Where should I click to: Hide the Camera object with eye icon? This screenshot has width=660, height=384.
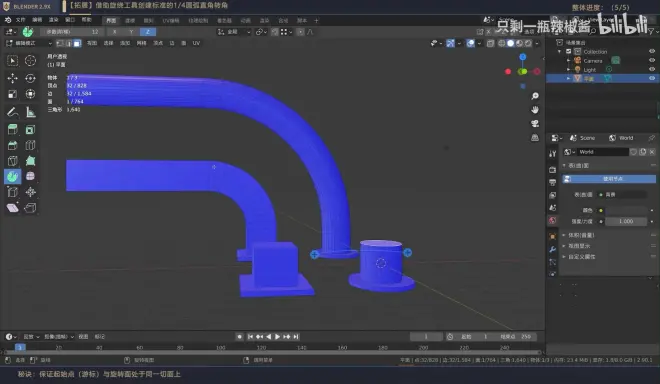[x=652, y=61]
